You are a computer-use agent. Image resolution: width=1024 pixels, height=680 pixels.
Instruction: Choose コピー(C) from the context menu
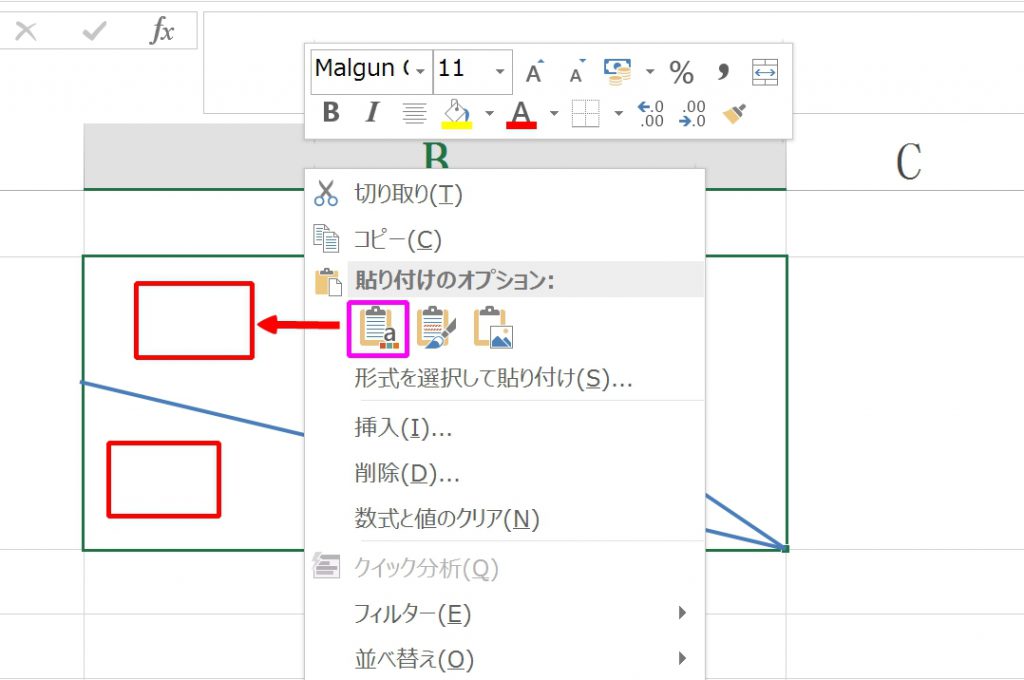click(x=397, y=240)
